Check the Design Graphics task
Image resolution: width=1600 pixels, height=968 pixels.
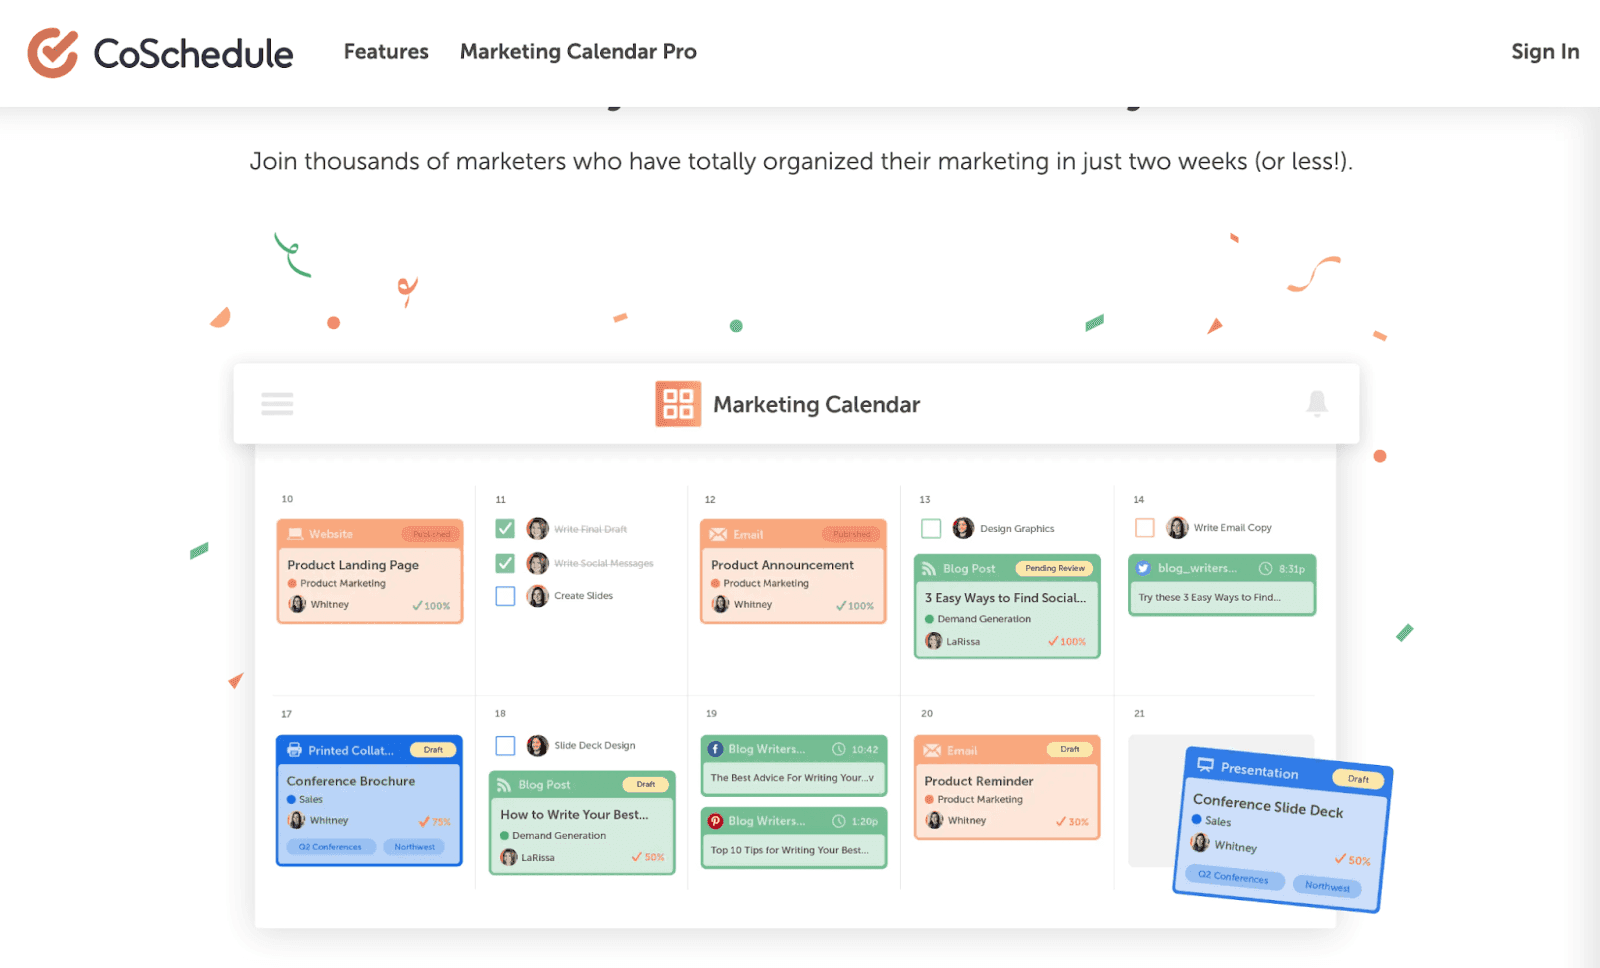(x=931, y=528)
